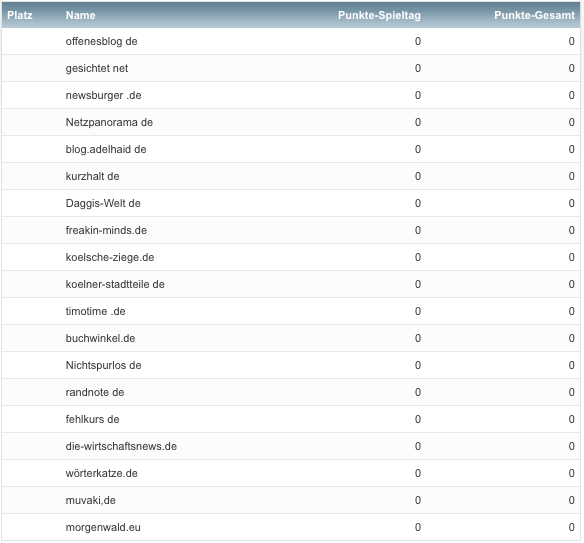Click Punkte-Spieltag value for morgenwald.eu
The height and width of the screenshot is (543, 584).
click(x=418, y=527)
